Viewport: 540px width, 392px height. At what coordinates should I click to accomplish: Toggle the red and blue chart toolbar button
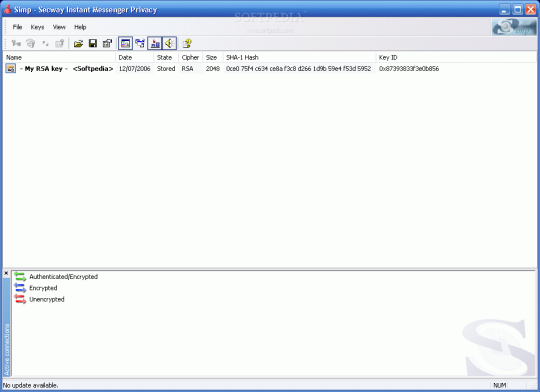pos(155,43)
